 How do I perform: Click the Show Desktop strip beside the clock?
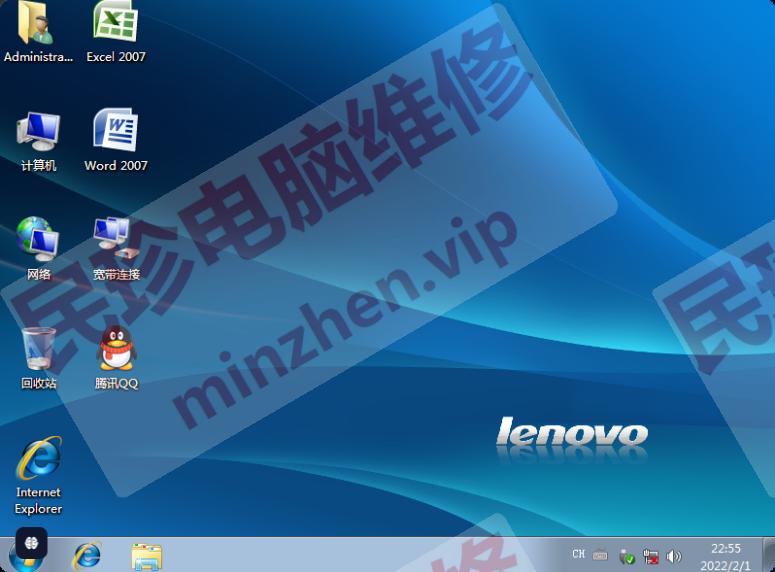[x=769, y=555]
